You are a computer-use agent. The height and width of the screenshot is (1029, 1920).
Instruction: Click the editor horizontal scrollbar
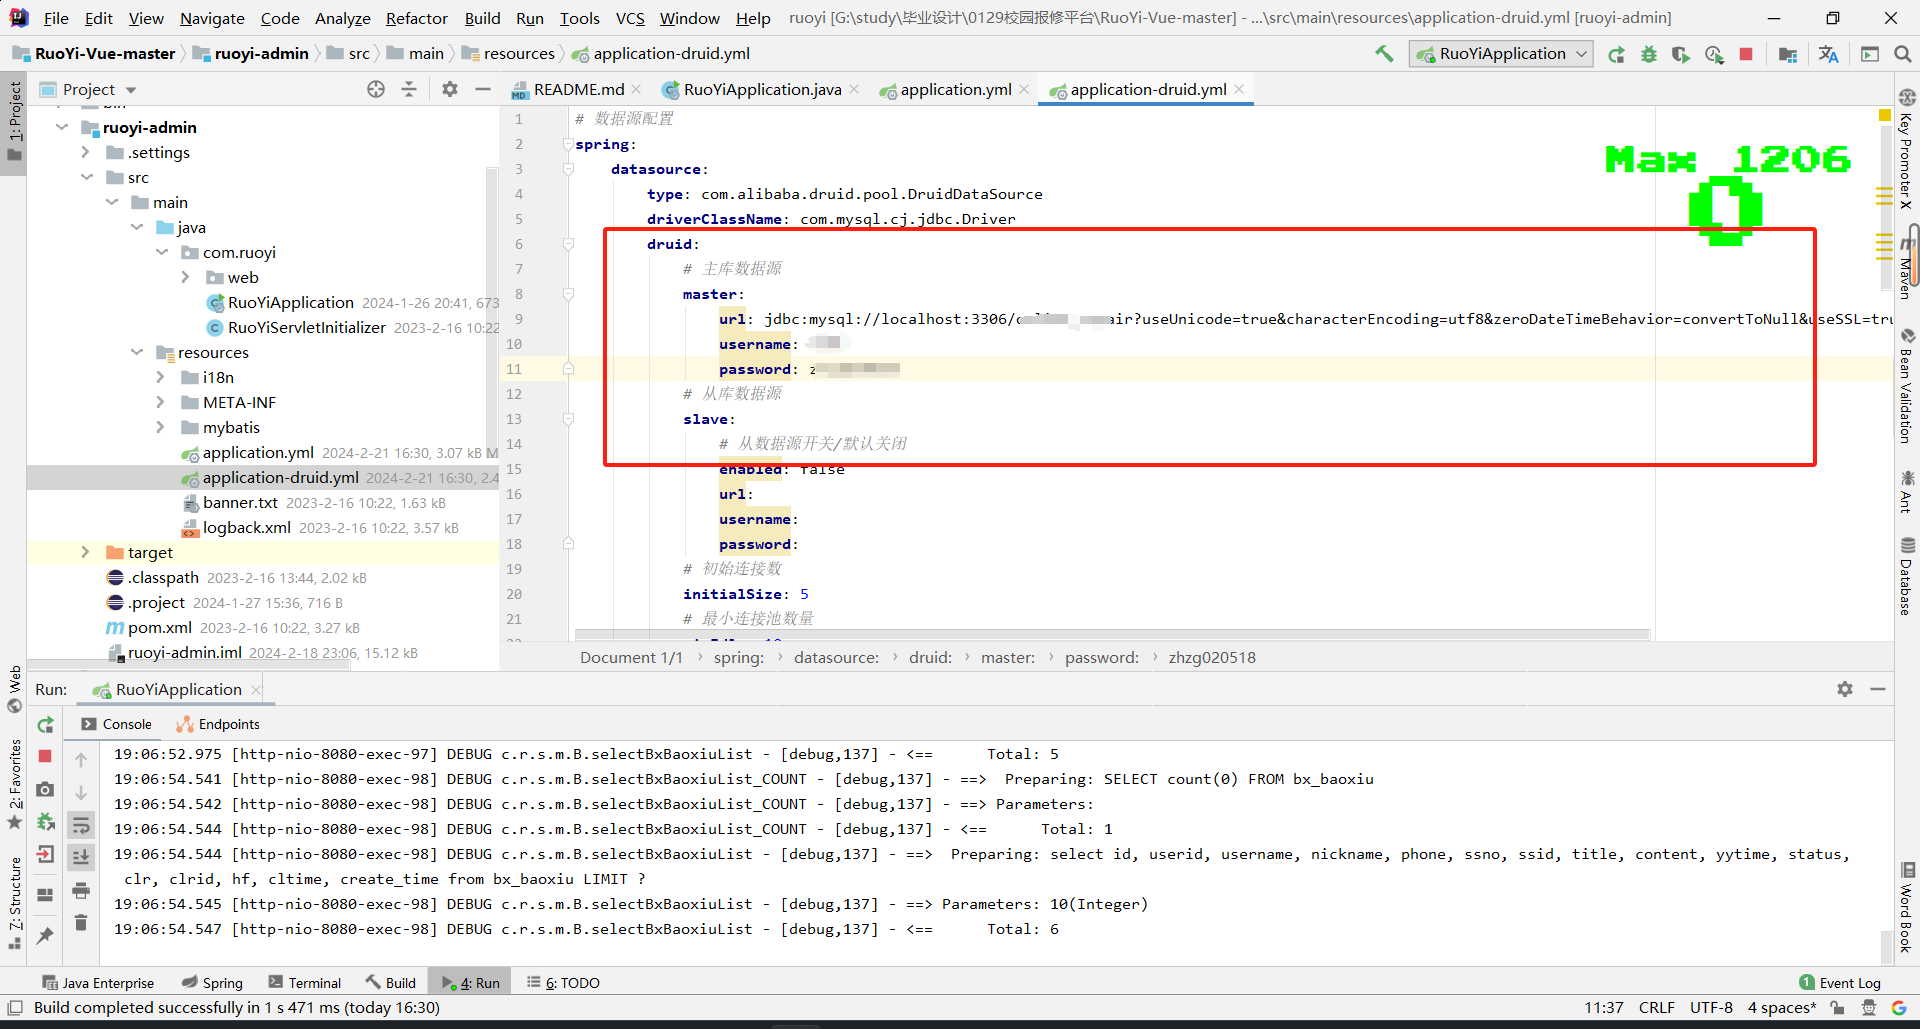(x=1112, y=634)
